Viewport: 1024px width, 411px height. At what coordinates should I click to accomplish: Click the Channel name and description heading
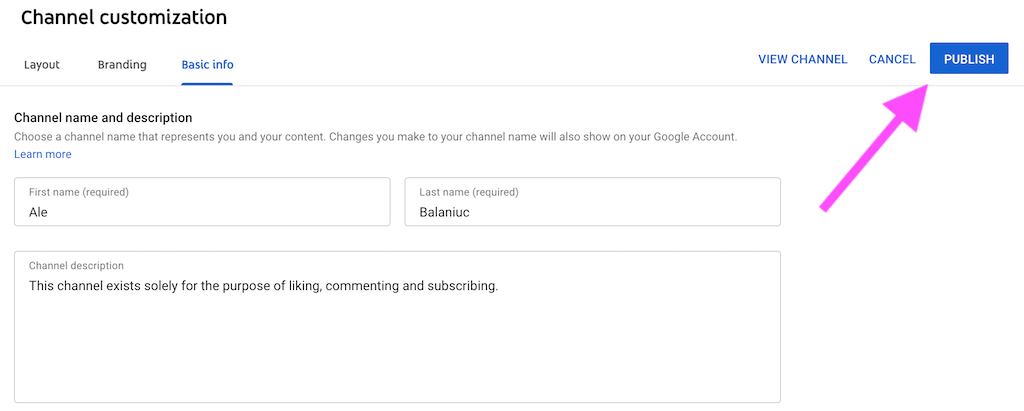pos(103,118)
